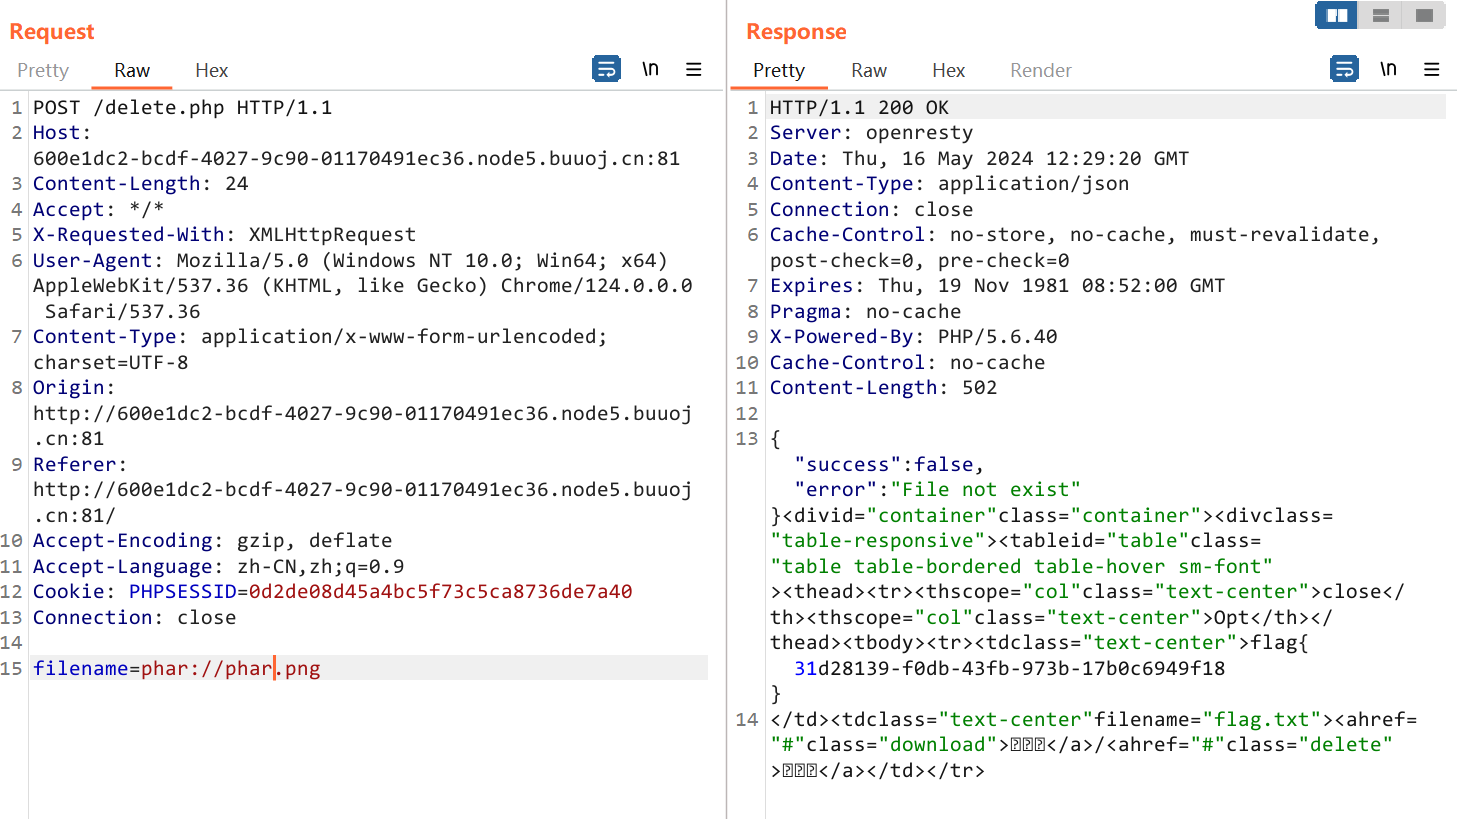
Task: Click the Response panel title
Action: point(797,31)
